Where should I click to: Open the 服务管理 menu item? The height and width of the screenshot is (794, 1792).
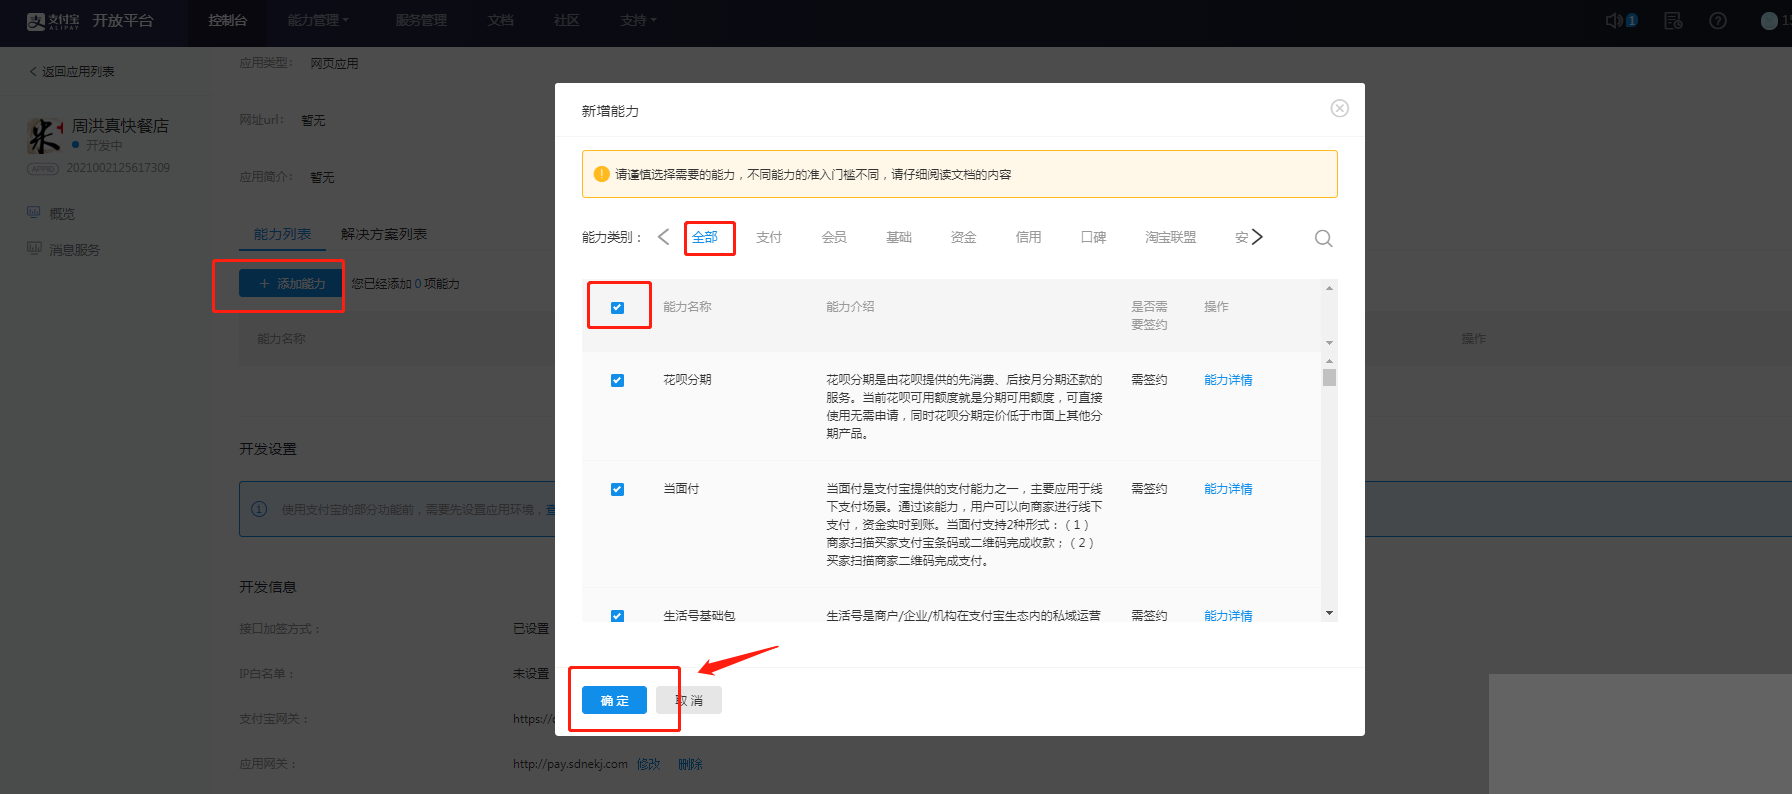click(x=421, y=20)
